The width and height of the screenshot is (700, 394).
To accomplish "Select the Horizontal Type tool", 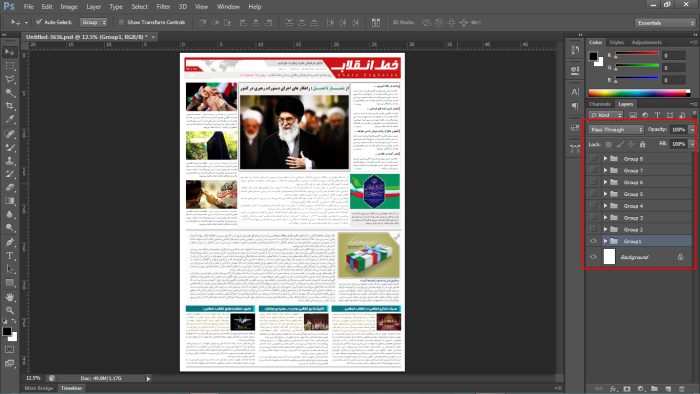I will pyautogui.click(x=9, y=256).
